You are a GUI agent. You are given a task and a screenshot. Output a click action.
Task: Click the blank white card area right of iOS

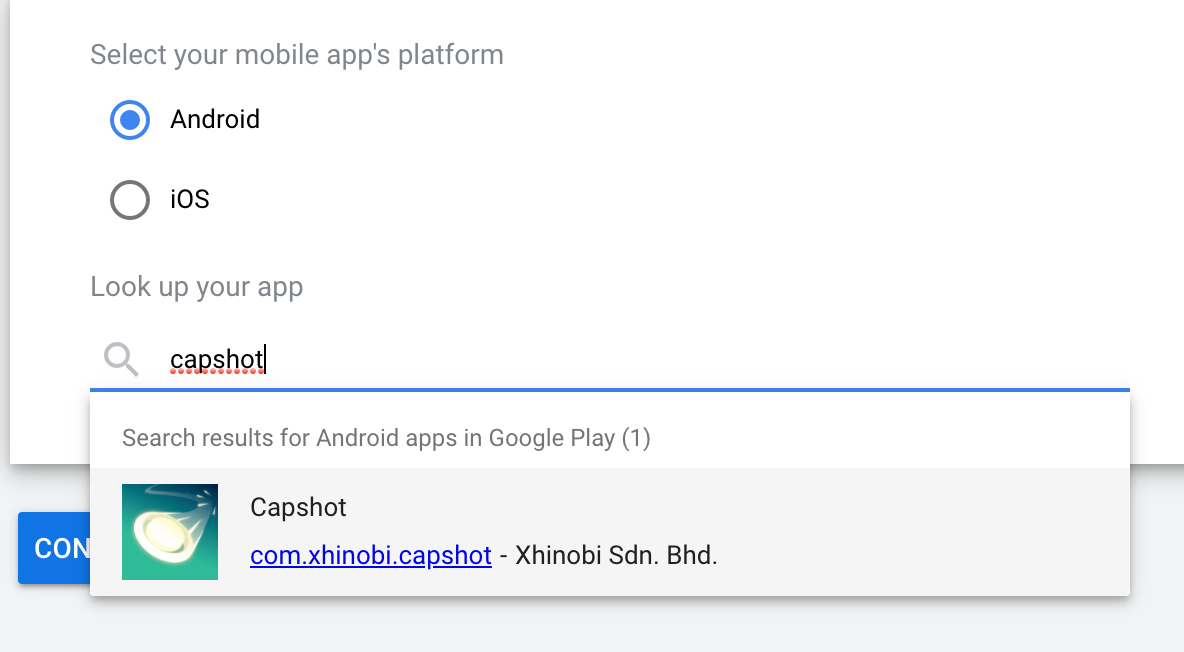[680, 200]
